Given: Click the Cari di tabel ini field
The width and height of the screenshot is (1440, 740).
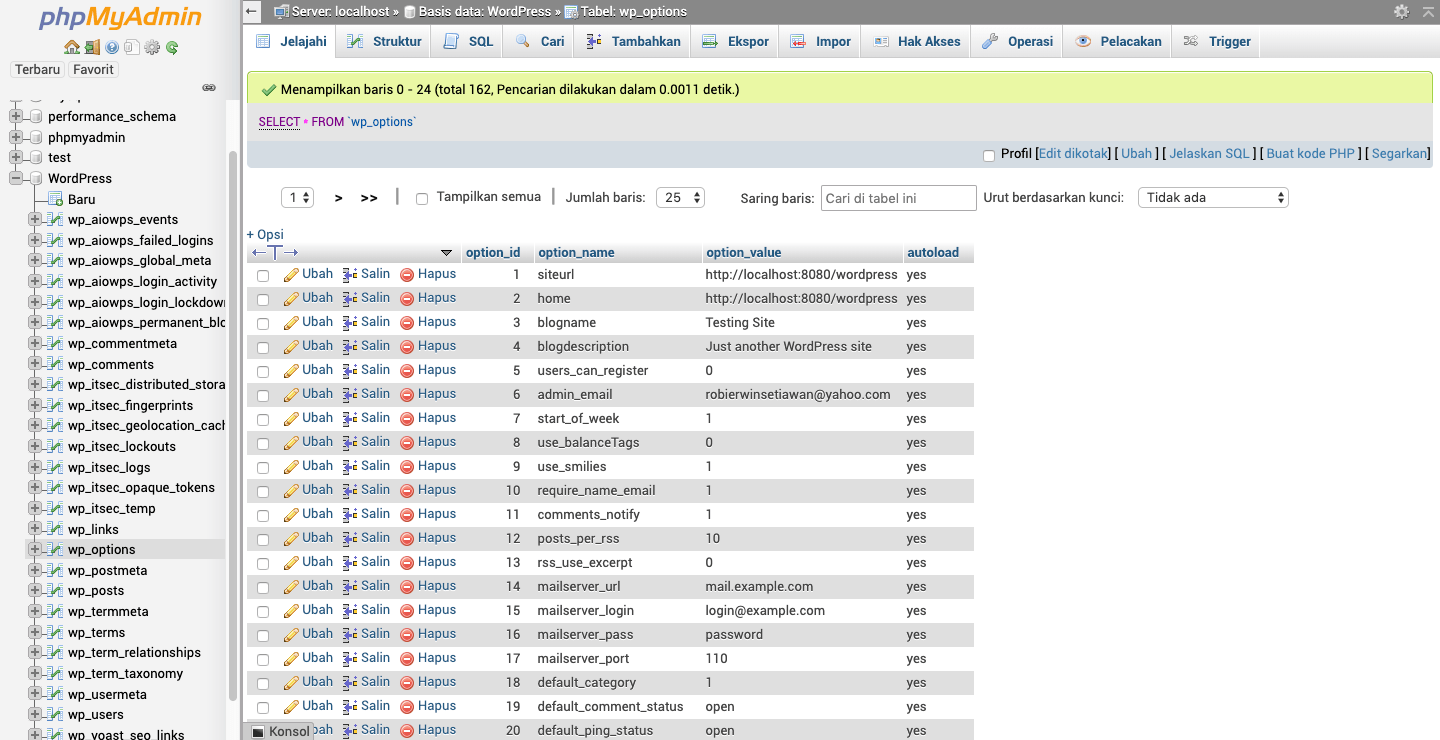Looking at the screenshot, I should pyautogui.click(x=898, y=198).
